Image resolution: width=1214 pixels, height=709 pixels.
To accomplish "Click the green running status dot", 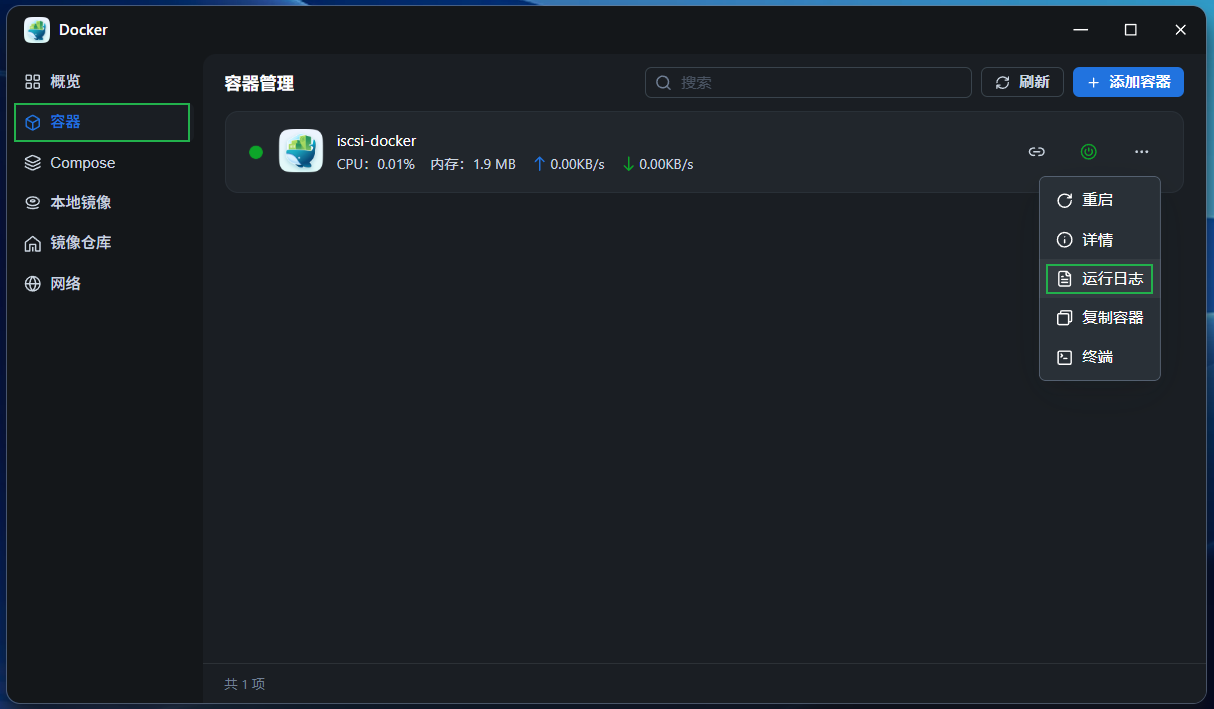I will click(x=256, y=152).
